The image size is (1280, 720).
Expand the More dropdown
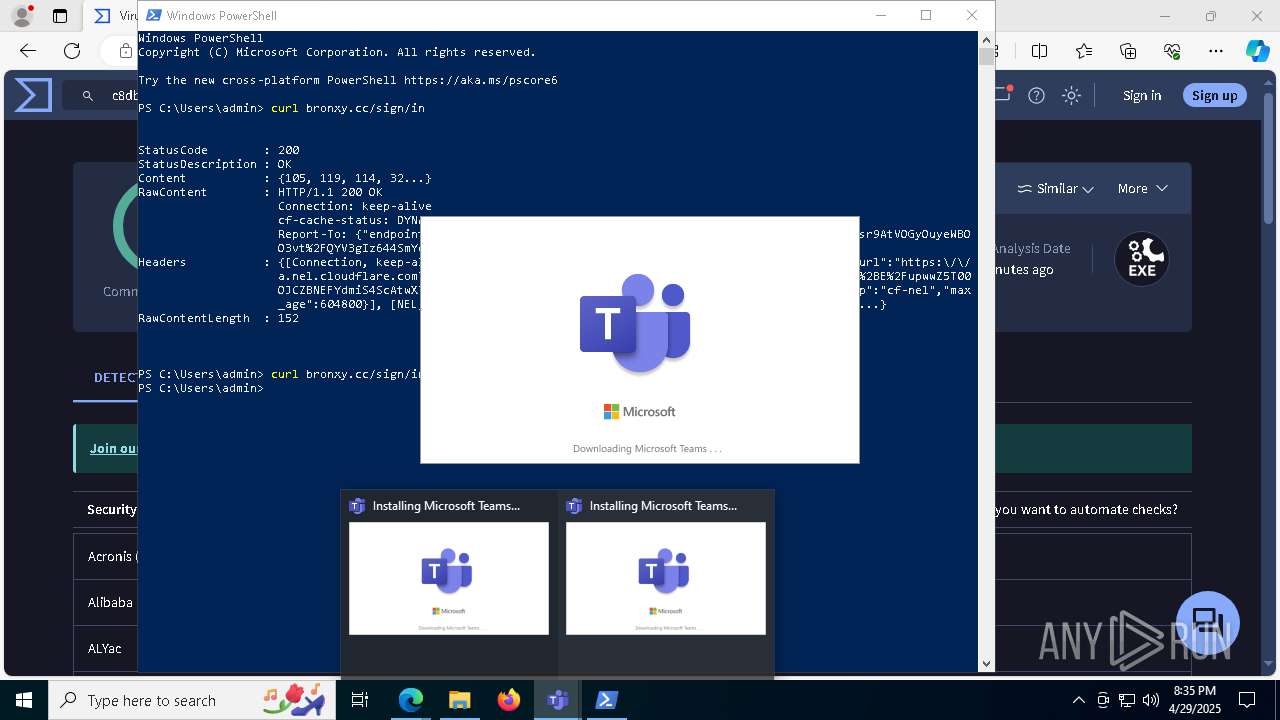[x=1143, y=188]
